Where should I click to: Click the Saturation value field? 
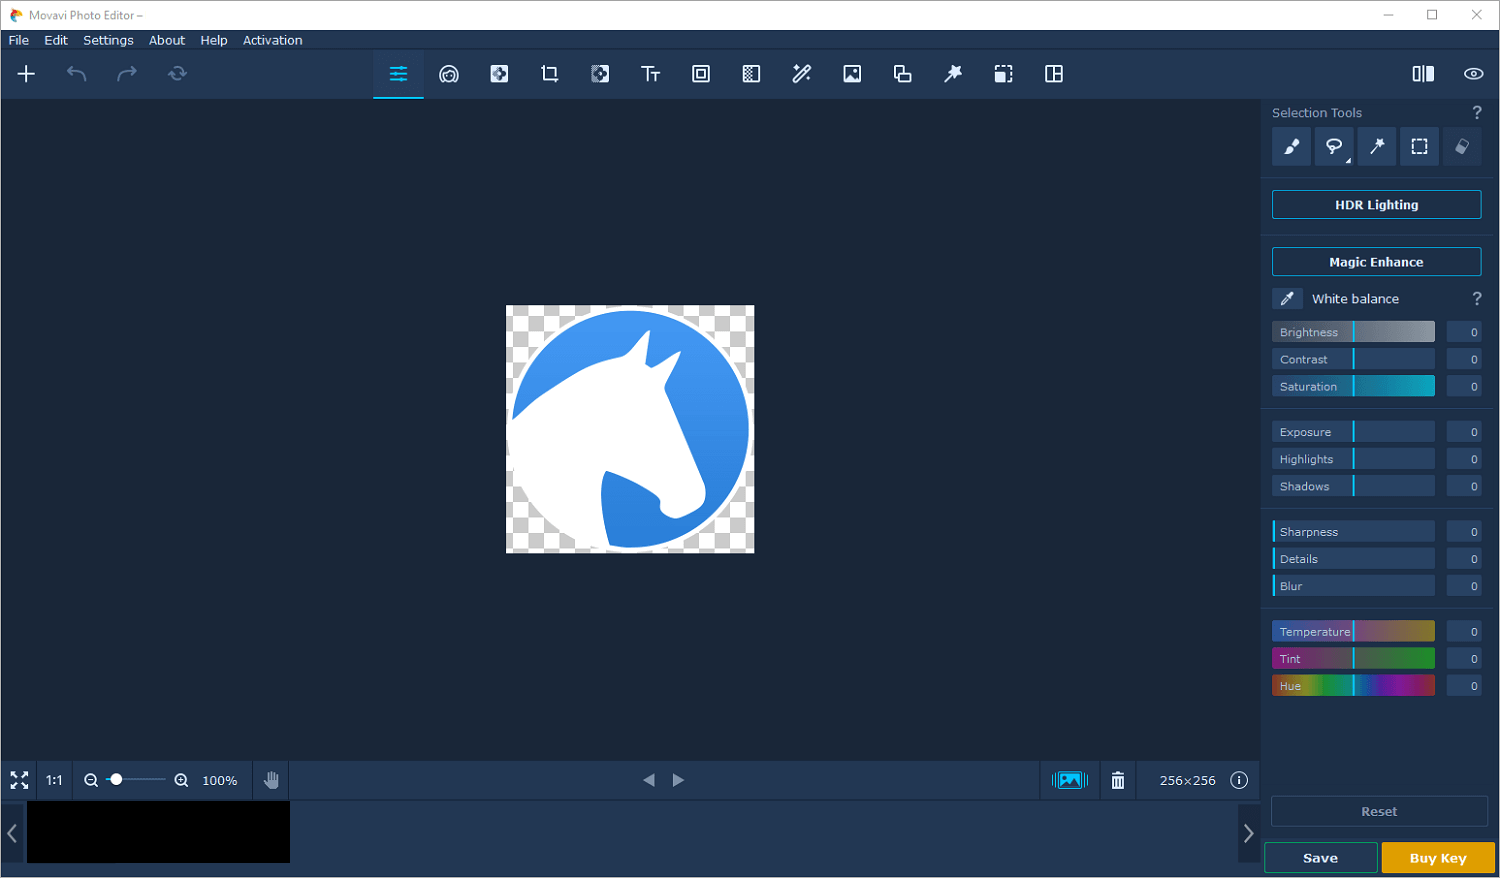[1464, 386]
